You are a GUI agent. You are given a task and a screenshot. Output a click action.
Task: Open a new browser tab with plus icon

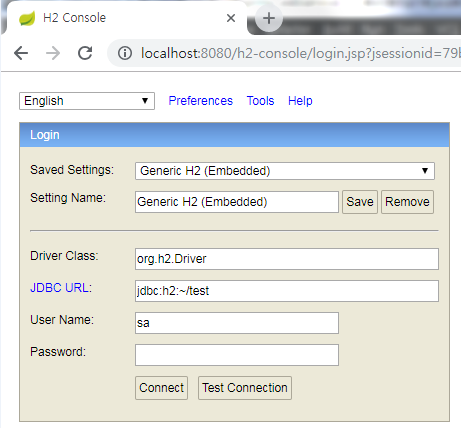point(269,18)
